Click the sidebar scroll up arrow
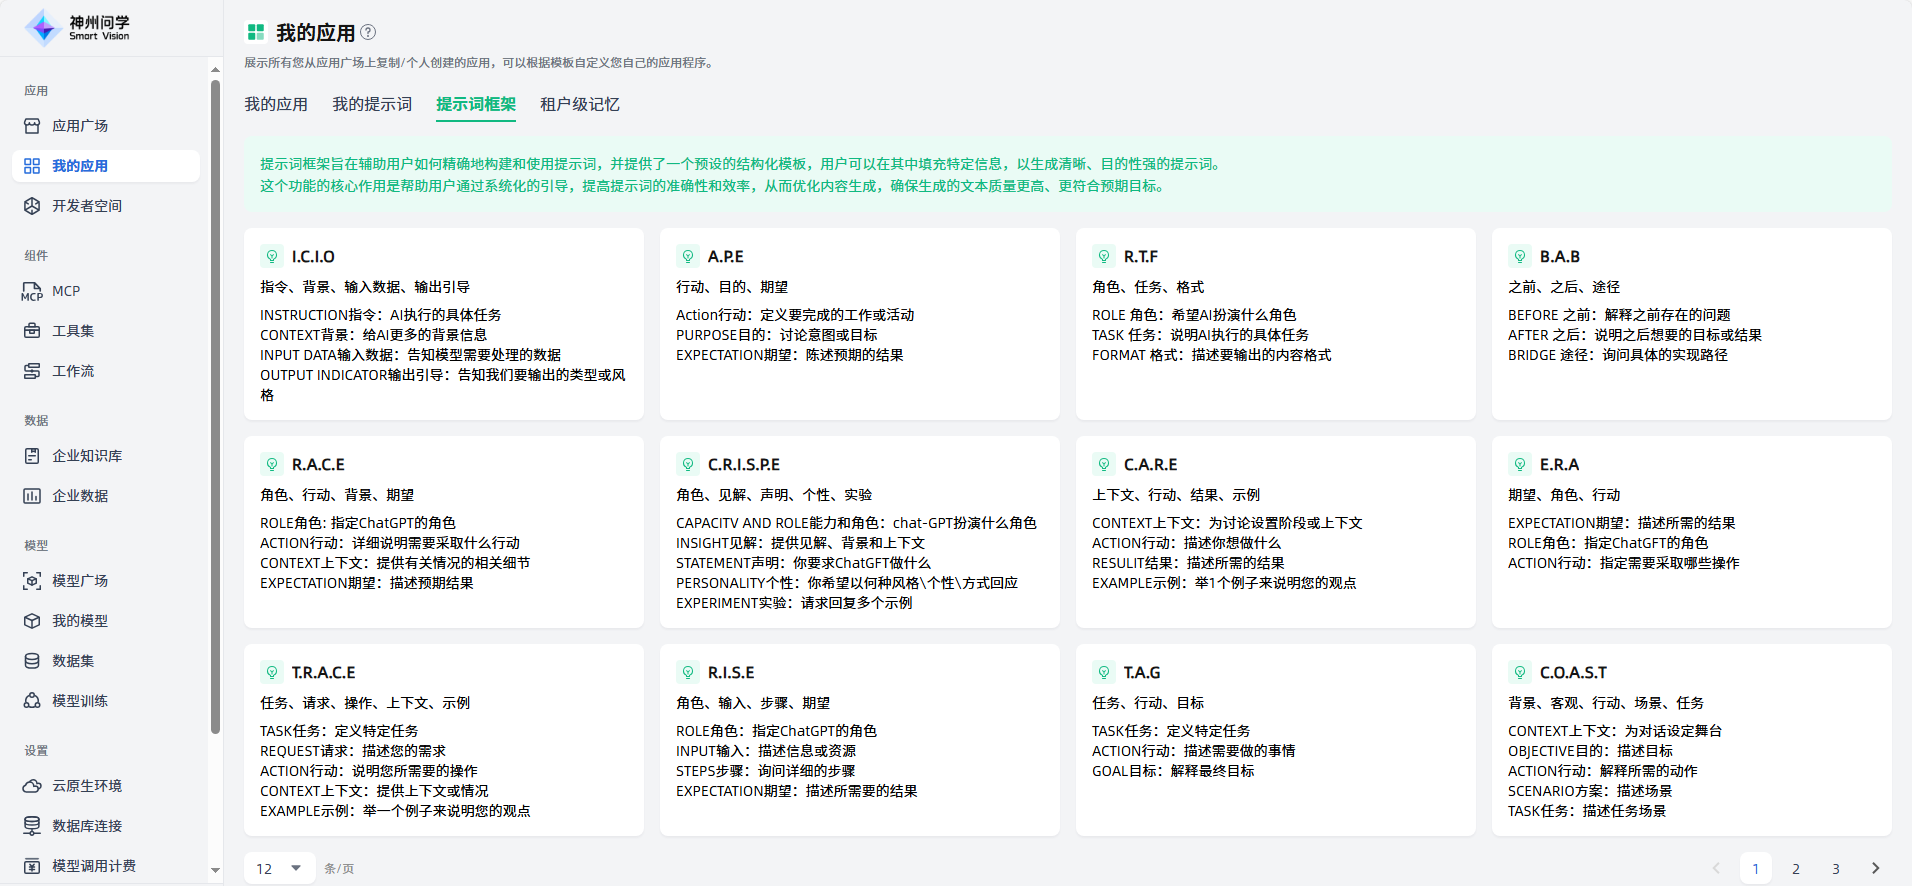 (x=215, y=69)
